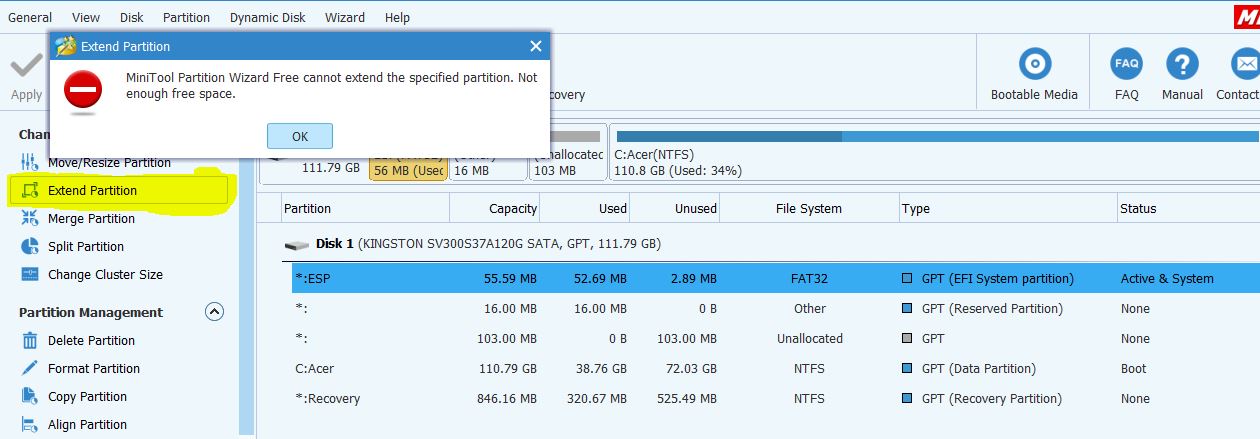Sort by Capacity column header

tap(495, 208)
